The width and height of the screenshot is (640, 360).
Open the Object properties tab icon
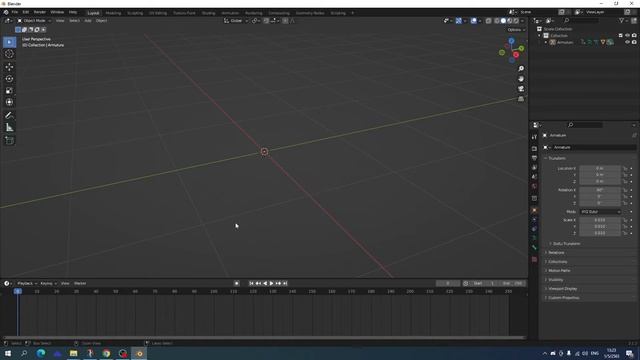(x=534, y=211)
